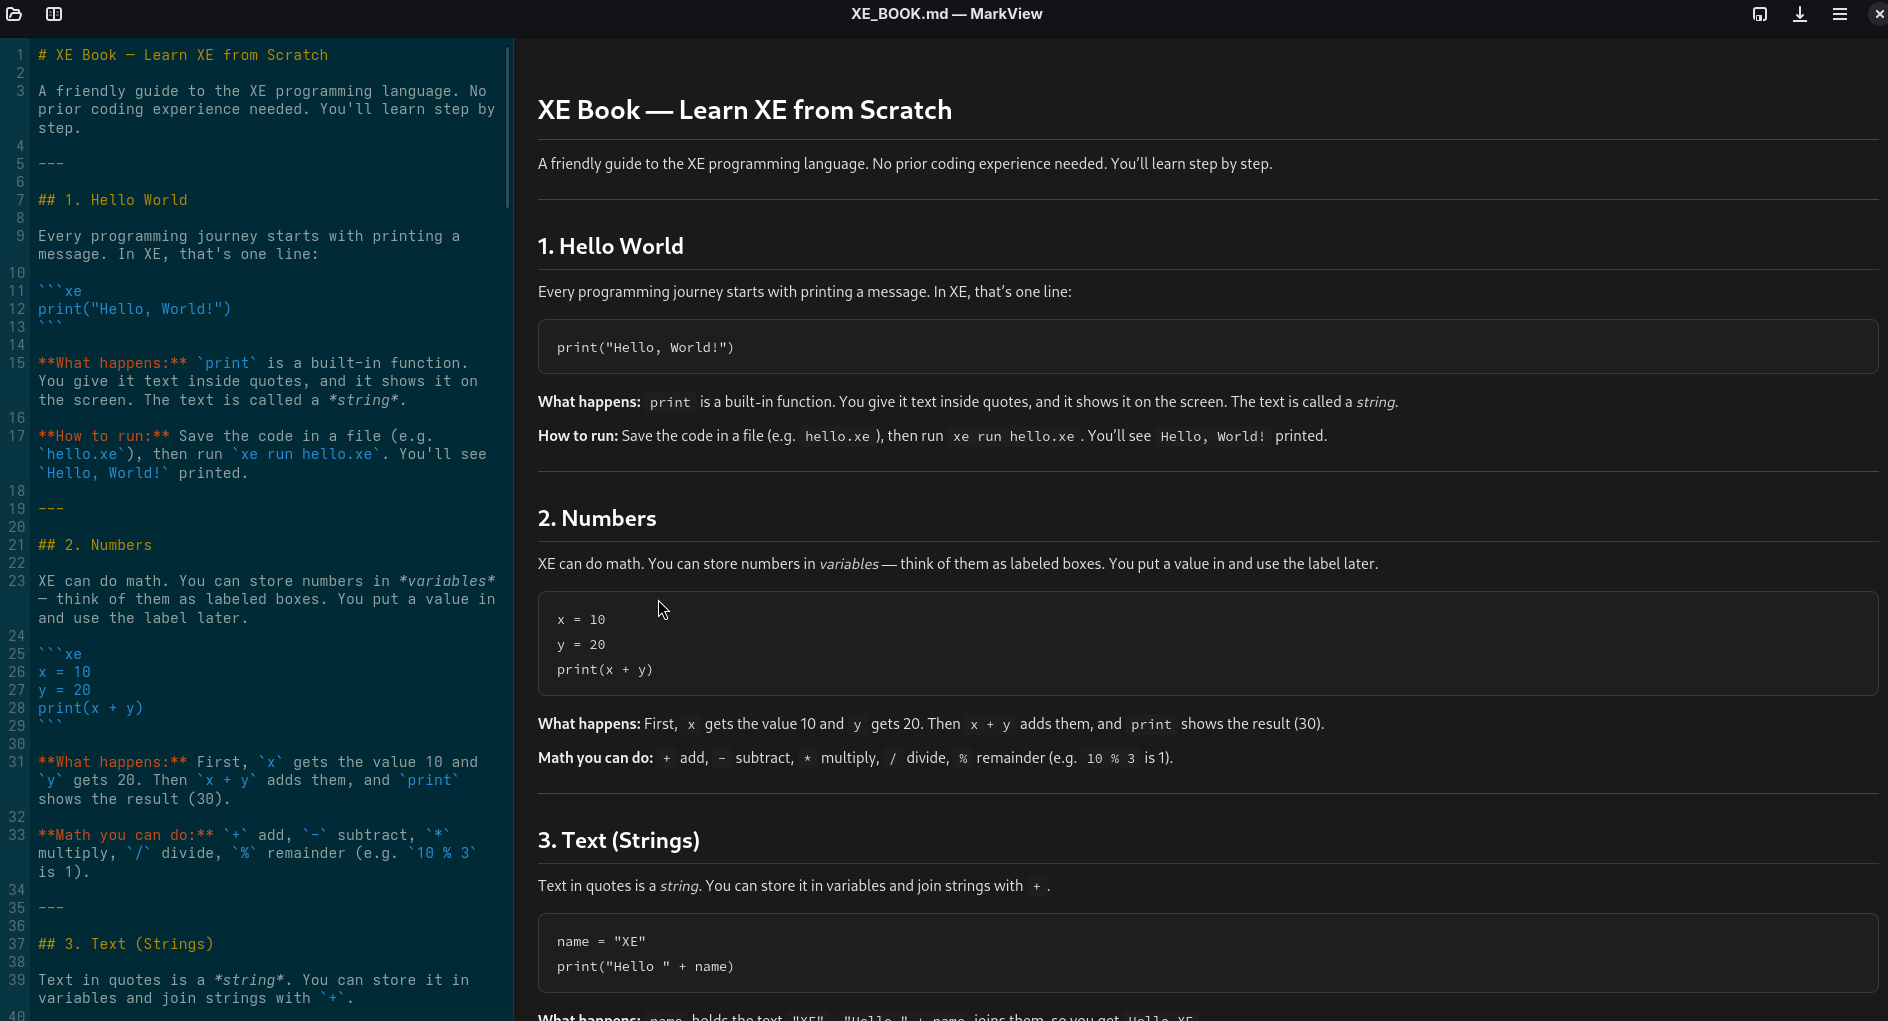Click the '1. Hello World' heading in preview

coord(610,246)
